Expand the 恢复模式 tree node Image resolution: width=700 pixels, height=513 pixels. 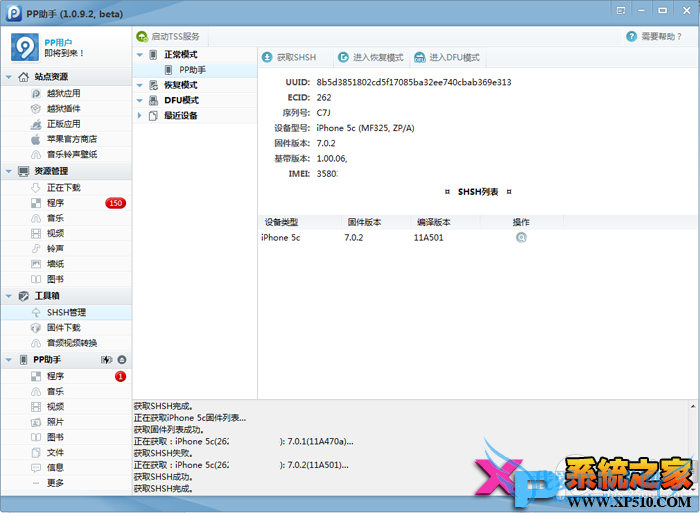pyautogui.click(x=140, y=85)
